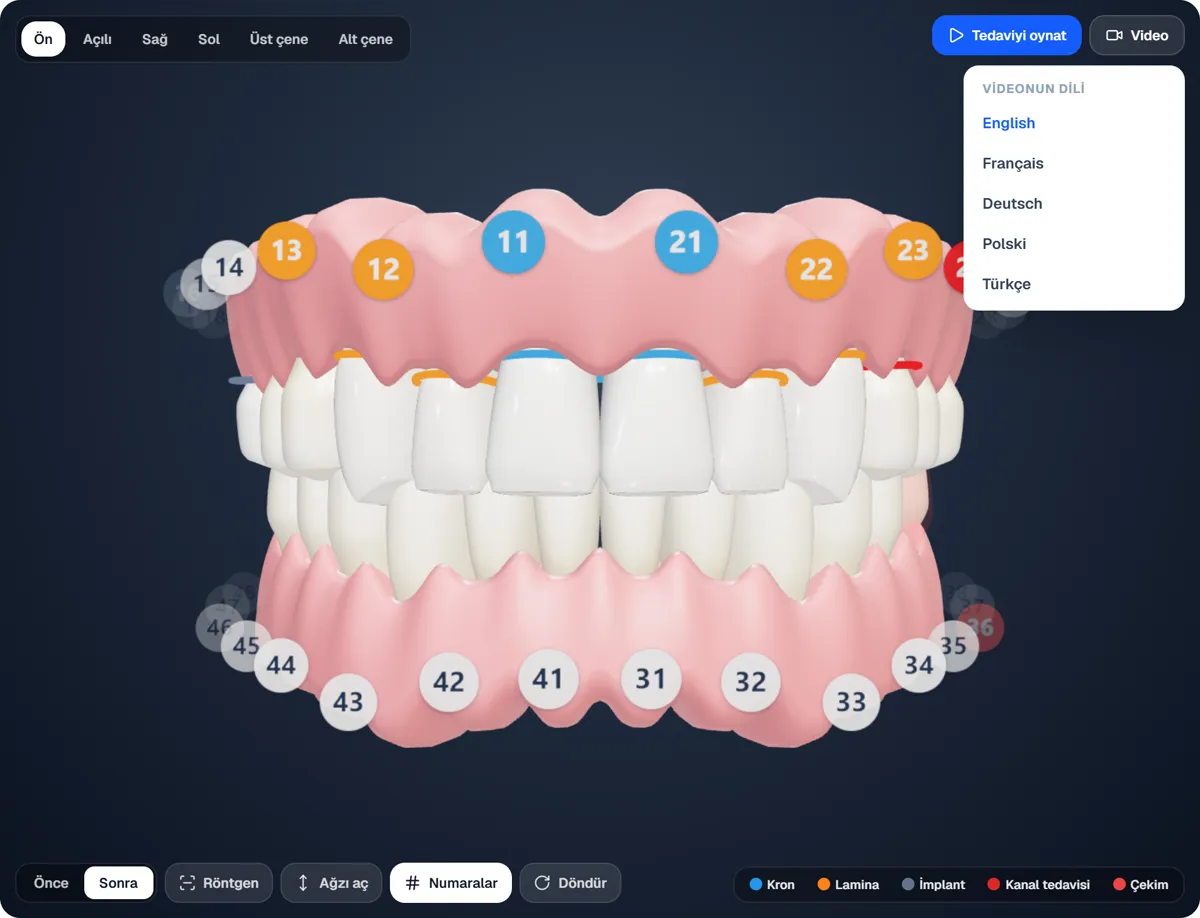Select lower tooth 34 marker
This screenshot has height=918, width=1200.
919,665
